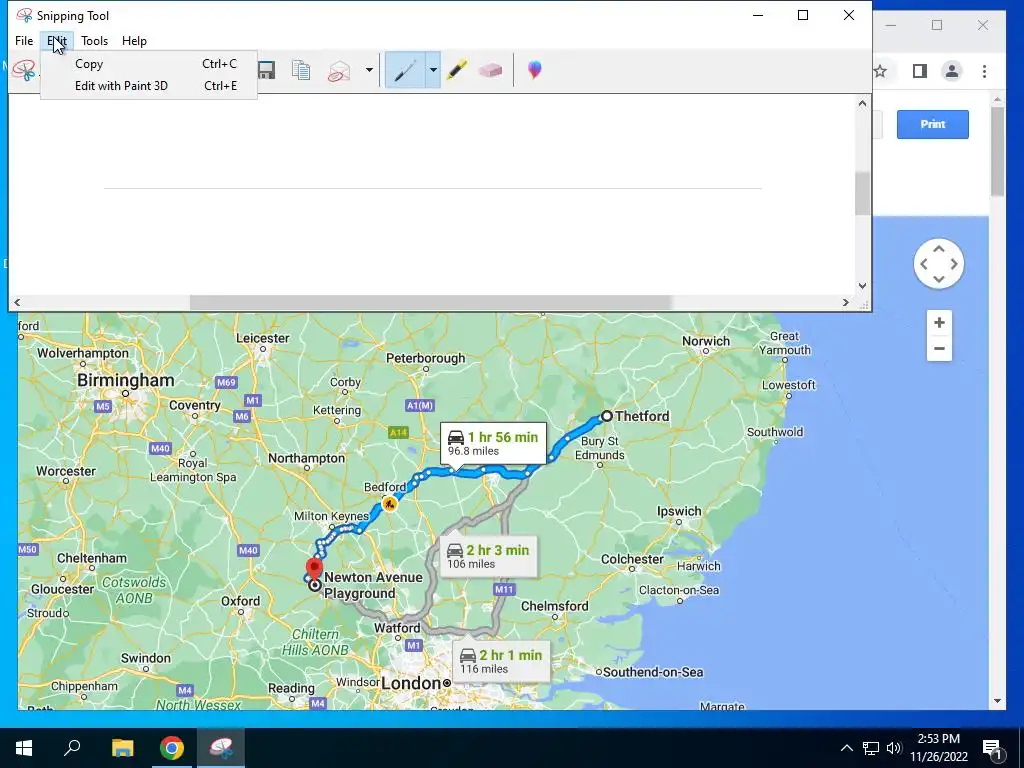Click the map zoom in plus button
This screenshot has width=1024, height=768.
click(x=939, y=323)
